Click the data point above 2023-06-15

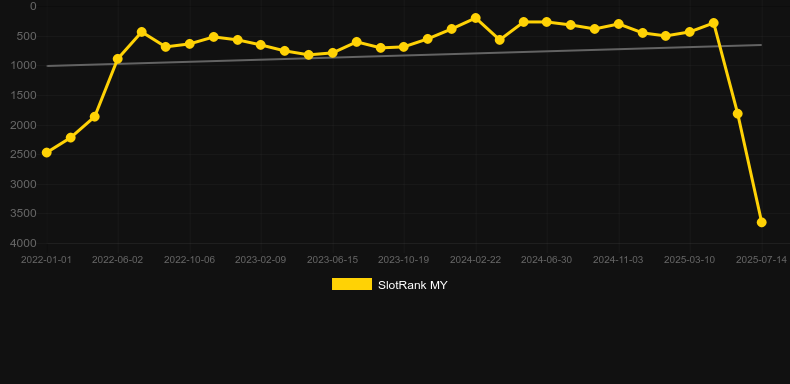pyautogui.click(x=333, y=53)
